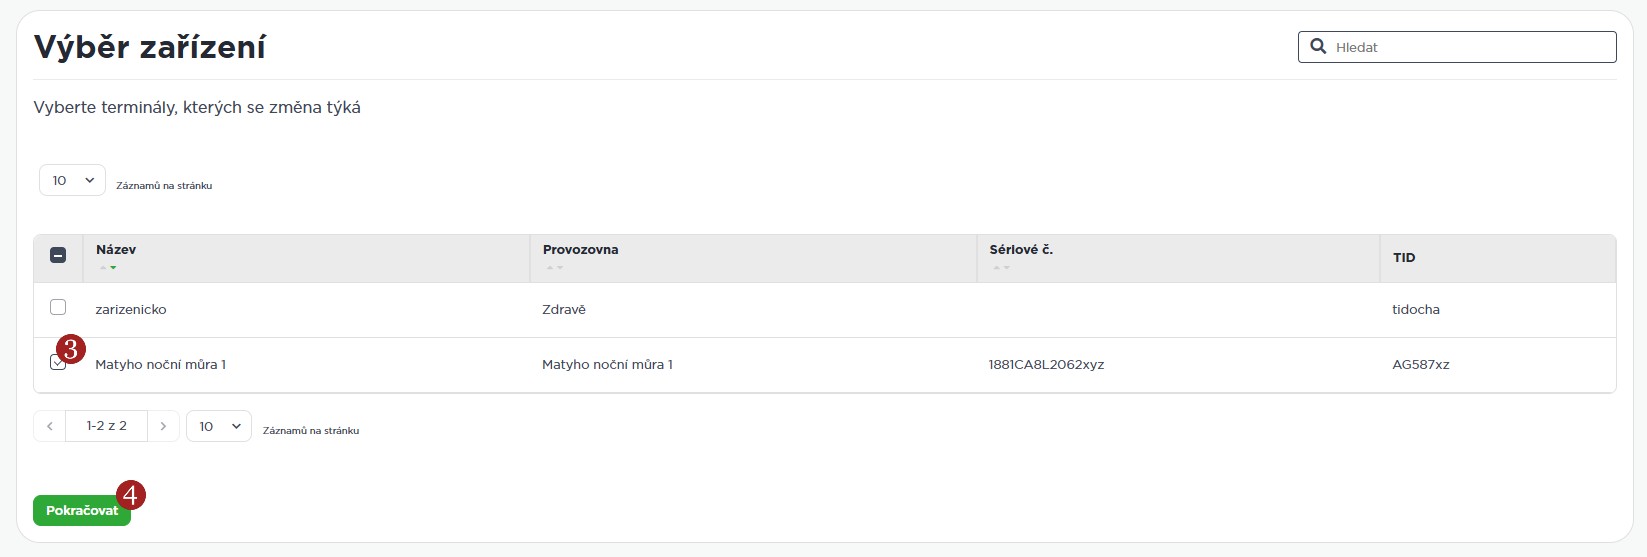Viewport: 1647px width, 557px height.
Task: Check the zarizenicko row checkbox
Action: [58, 307]
